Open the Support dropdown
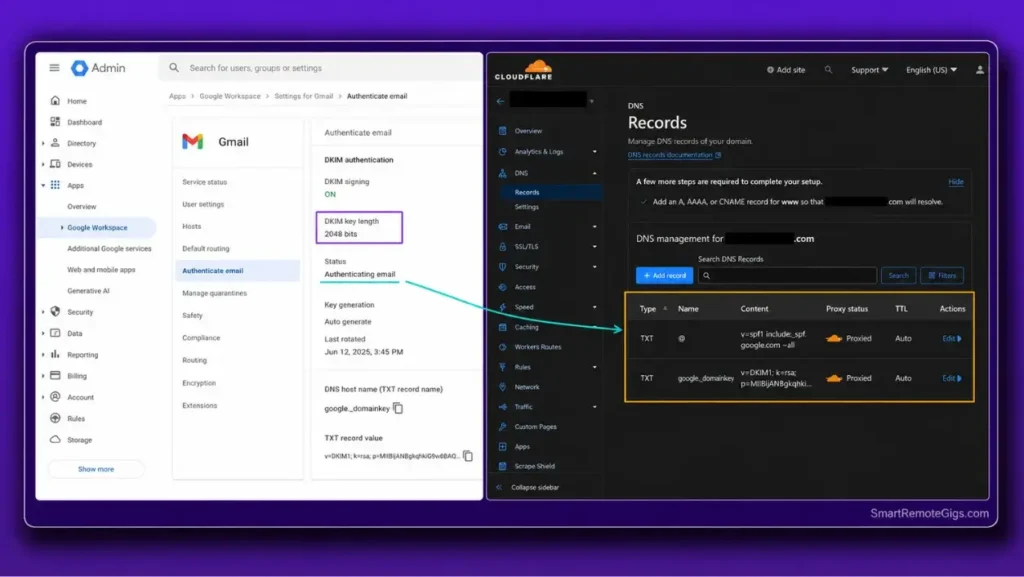The height and width of the screenshot is (577, 1024). (869, 70)
